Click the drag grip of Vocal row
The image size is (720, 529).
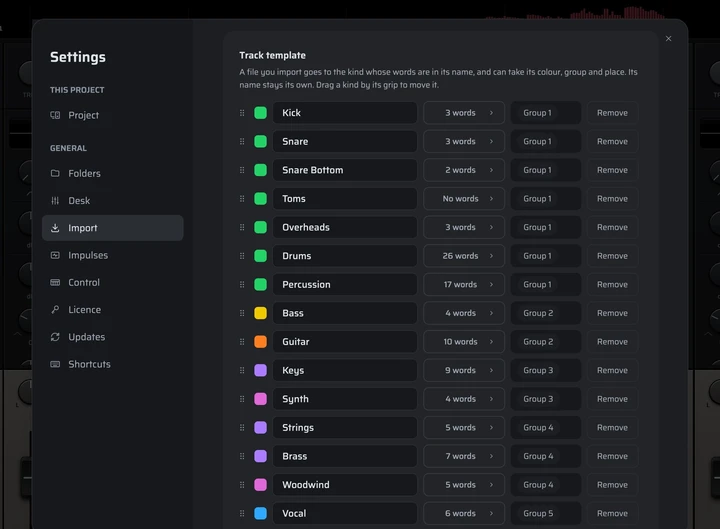pyautogui.click(x=242, y=513)
